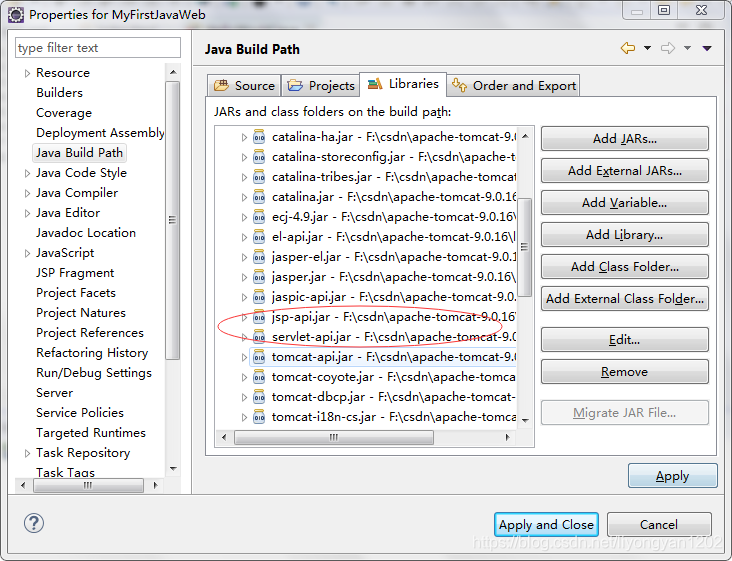Click the jar icon of jasper.jar
This screenshot has height=561, width=732.
(x=259, y=277)
